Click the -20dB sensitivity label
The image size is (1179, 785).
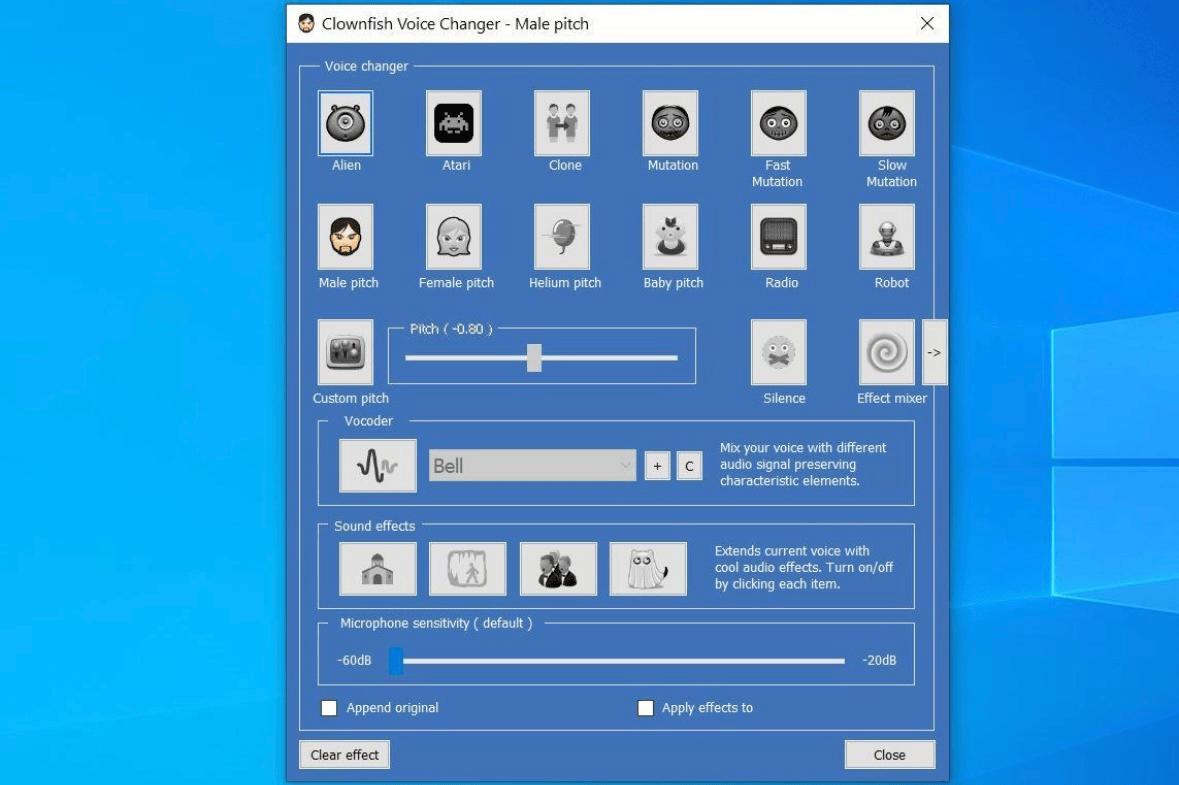[x=879, y=660]
